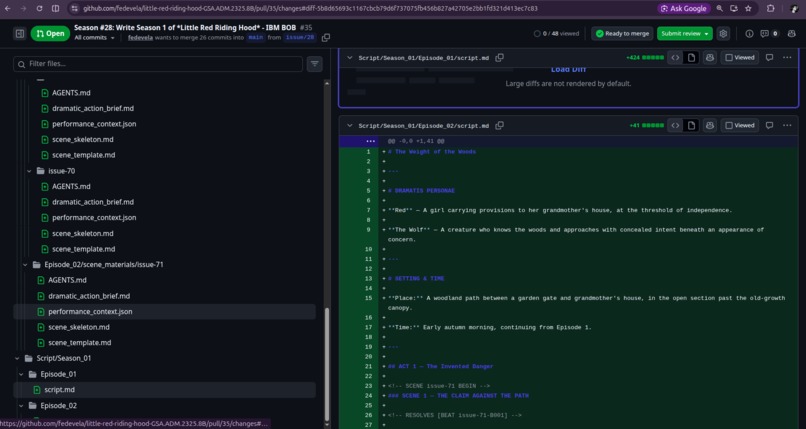The height and width of the screenshot is (429, 806).
Task: Copy path of Episode_02/script.md
Action: [499, 125]
